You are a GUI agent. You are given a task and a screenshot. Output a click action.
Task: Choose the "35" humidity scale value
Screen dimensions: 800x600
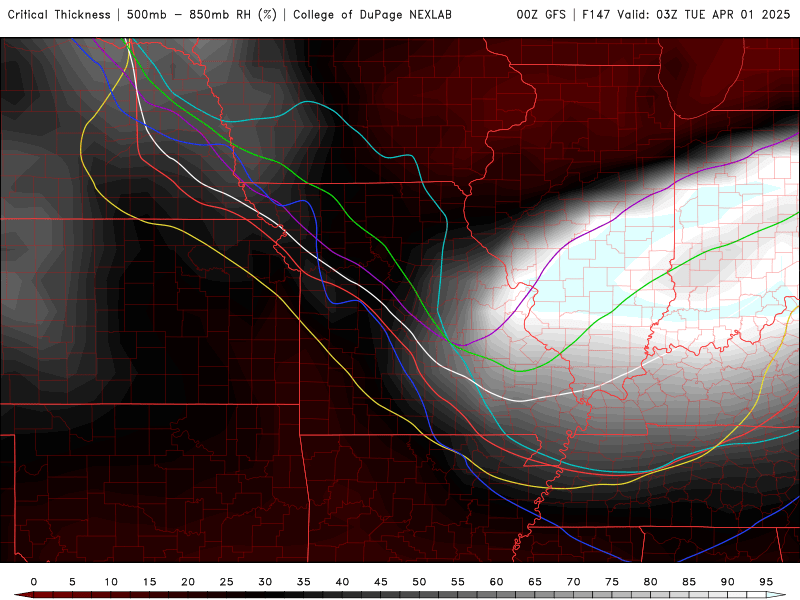point(304,582)
